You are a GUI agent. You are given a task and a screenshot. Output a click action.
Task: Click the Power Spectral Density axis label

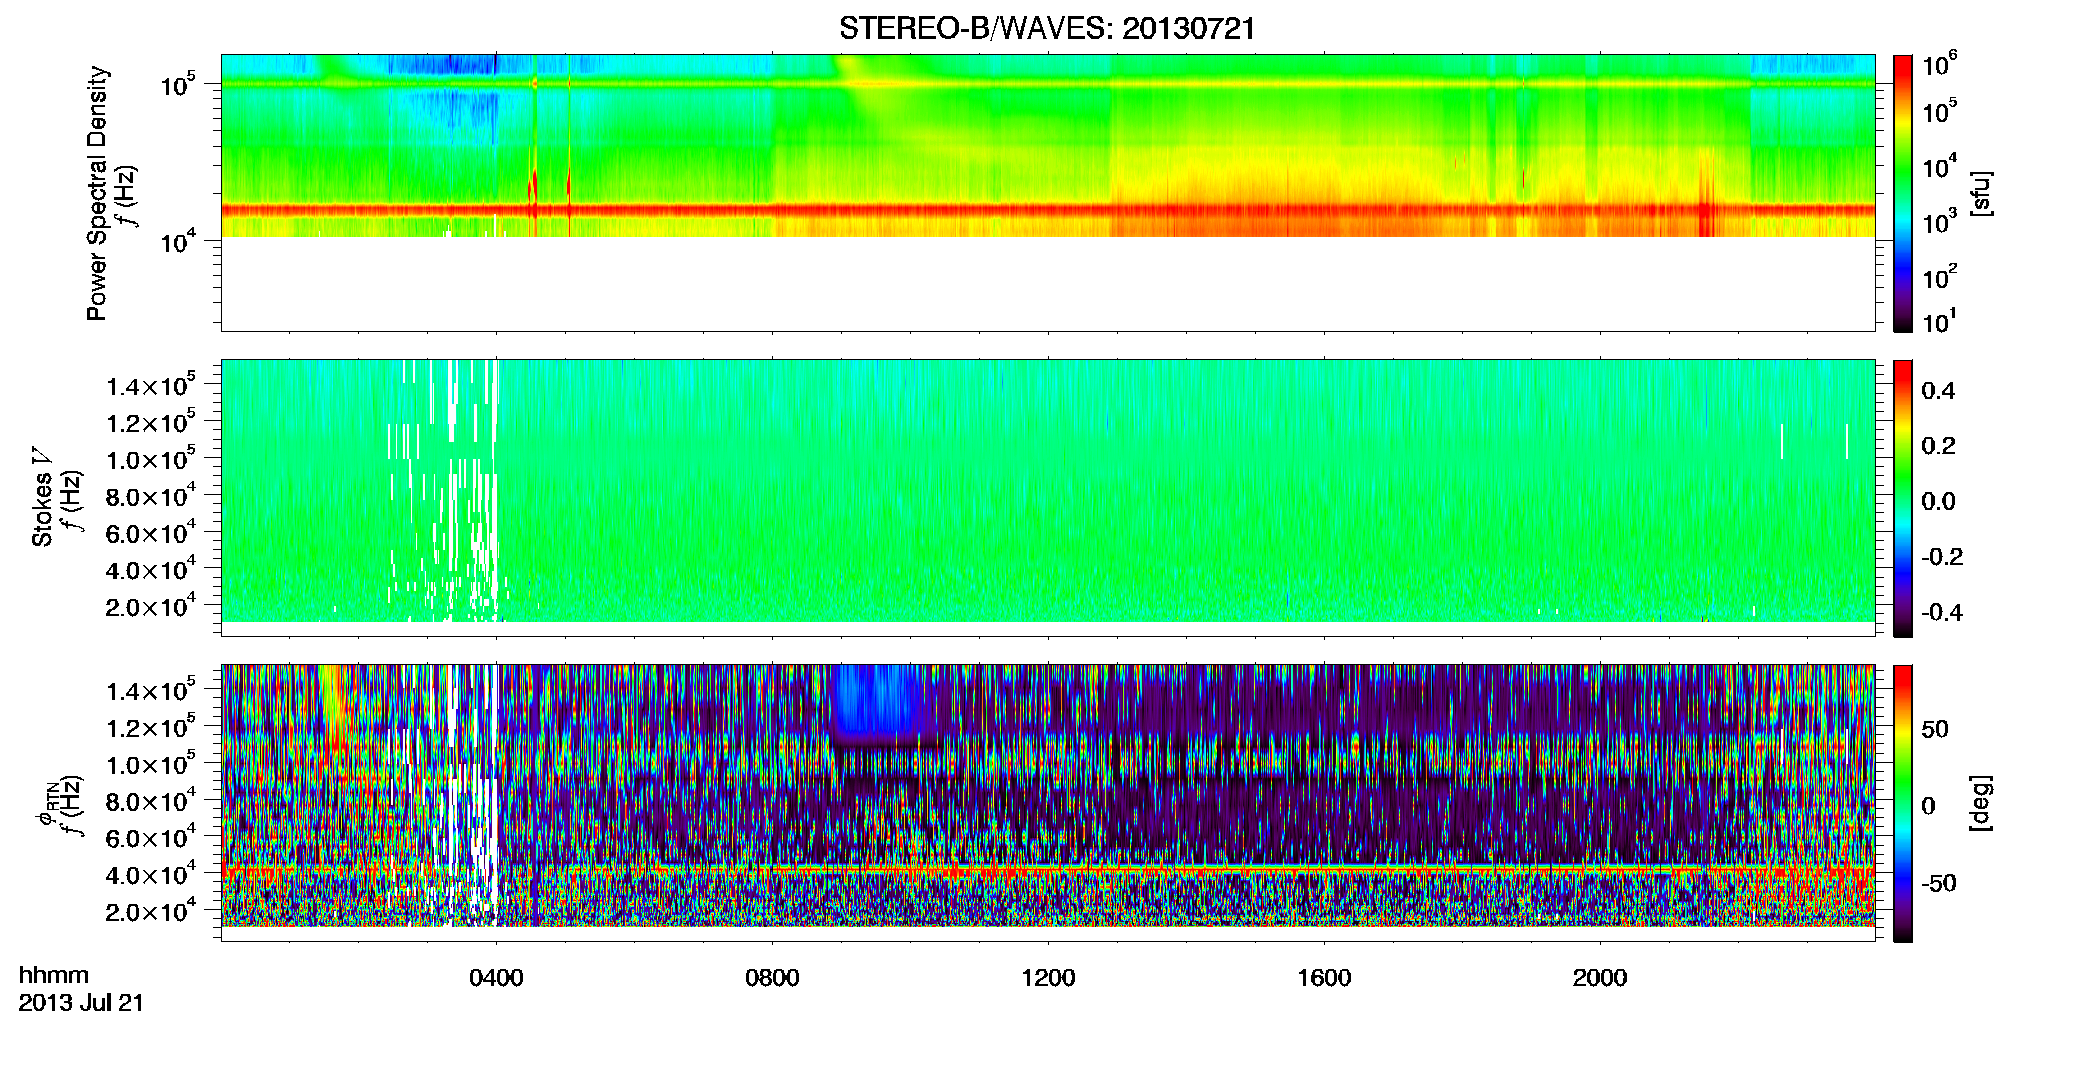tap(97, 193)
